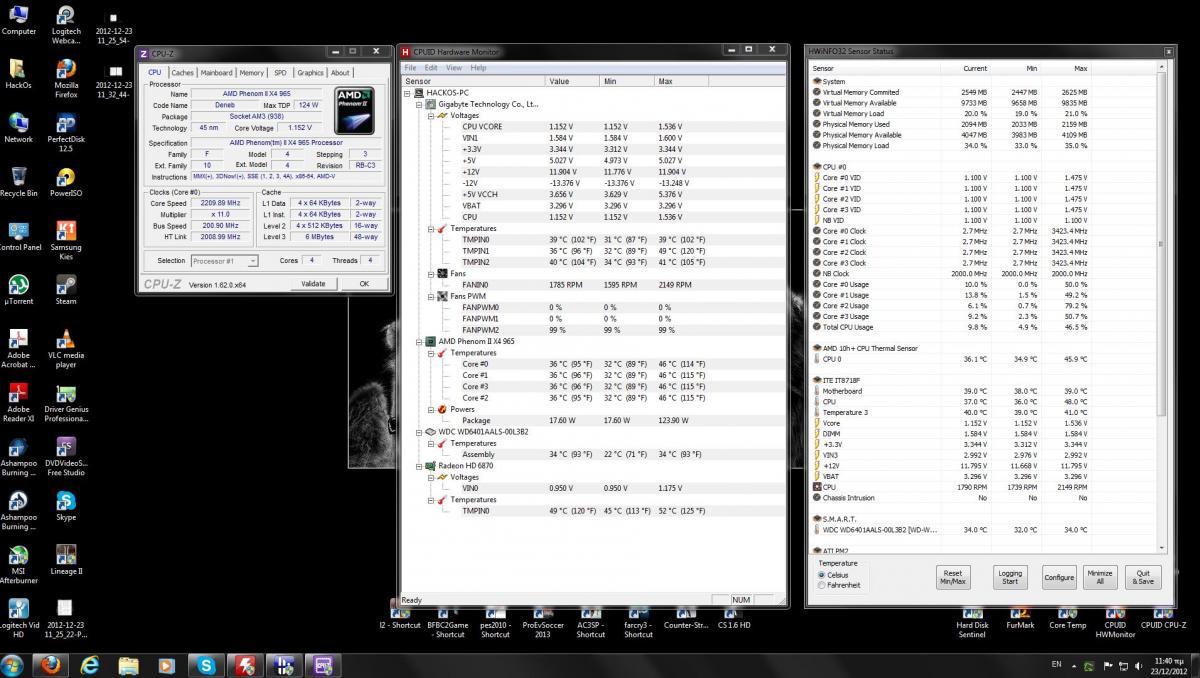Image resolution: width=1200 pixels, height=678 pixels.
Task: Open Windows Explorer from the taskbar
Action: tap(129, 664)
